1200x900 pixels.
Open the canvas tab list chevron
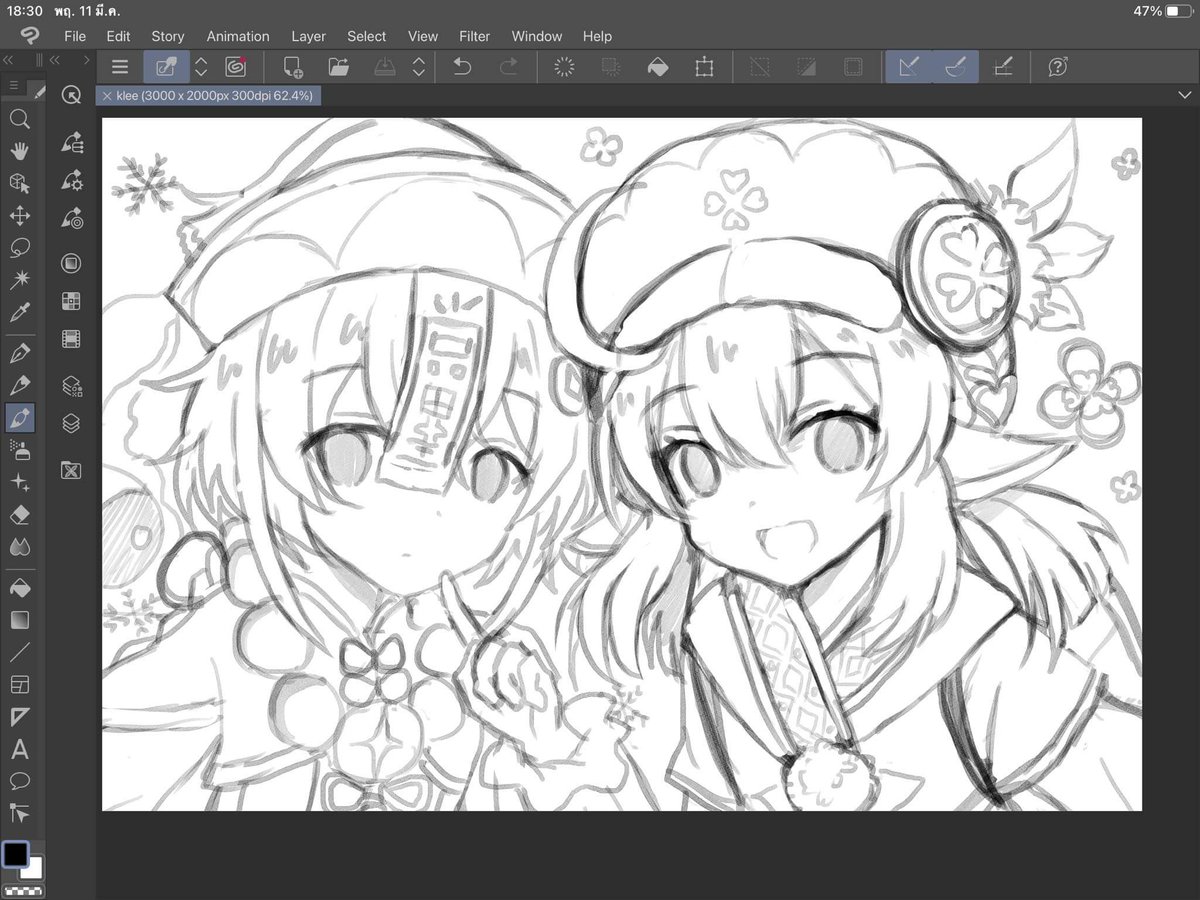(1186, 95)
